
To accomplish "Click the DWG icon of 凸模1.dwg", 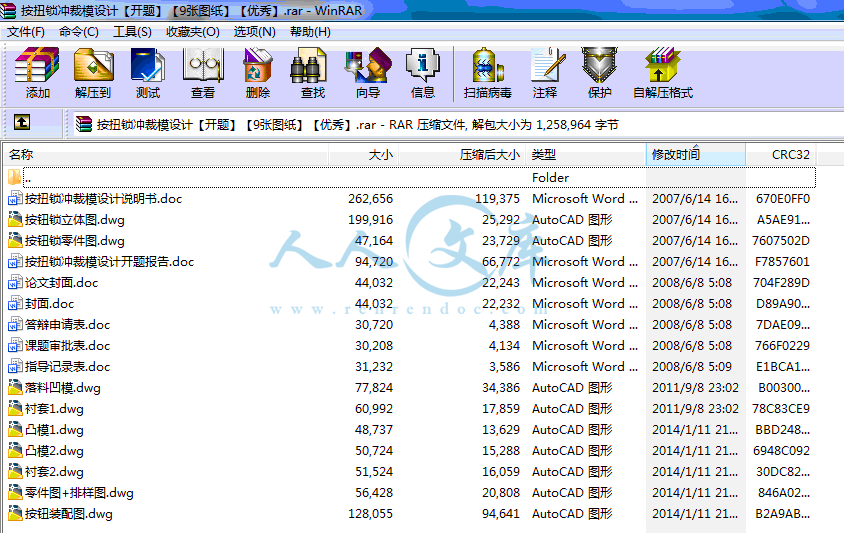I will point(15,430).
